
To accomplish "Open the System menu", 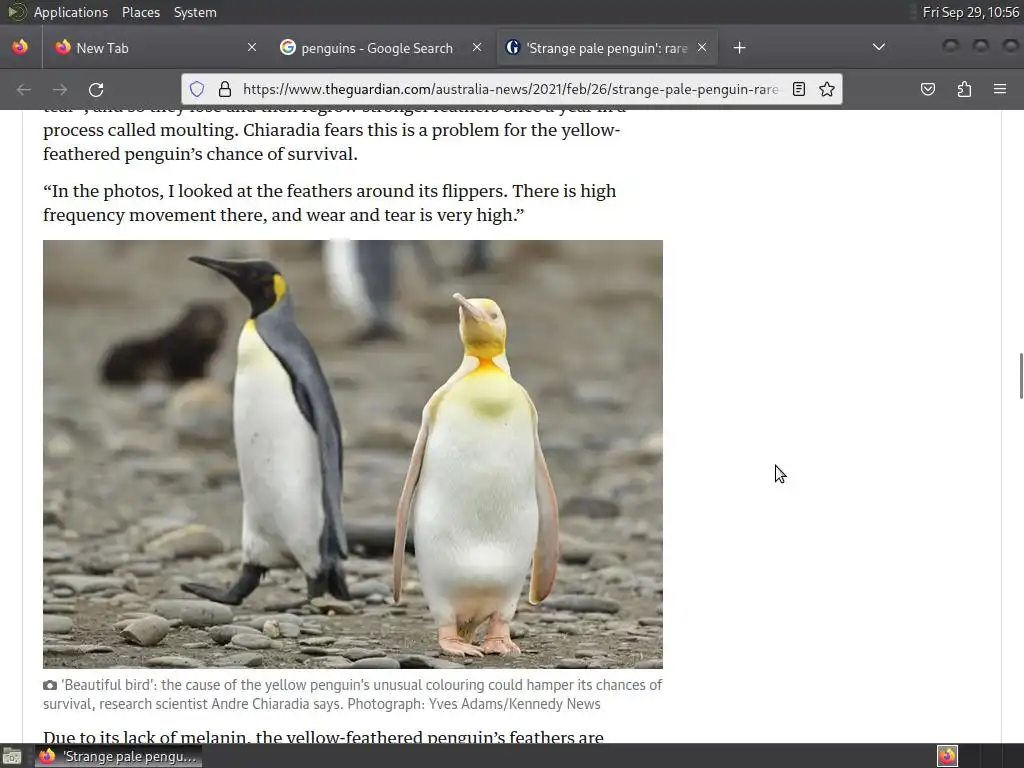I will [x=195, y=12].
